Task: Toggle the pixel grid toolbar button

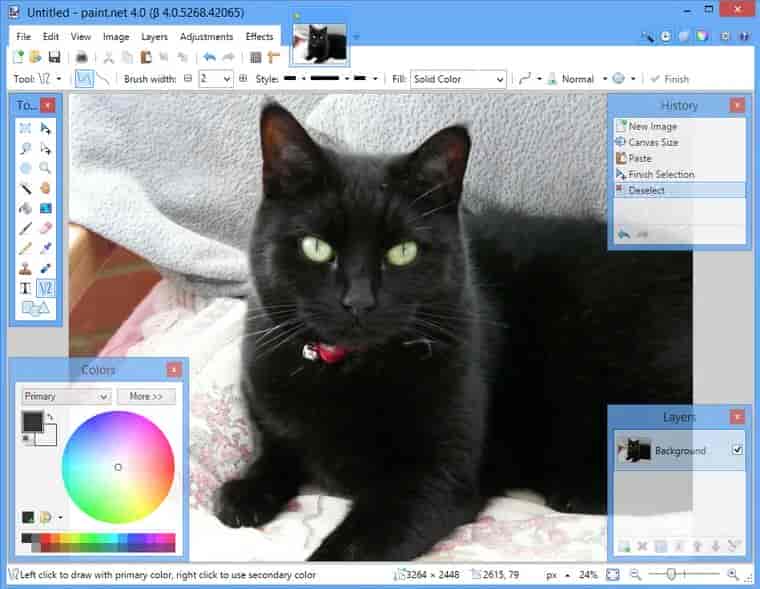Action: click(255, 57)
